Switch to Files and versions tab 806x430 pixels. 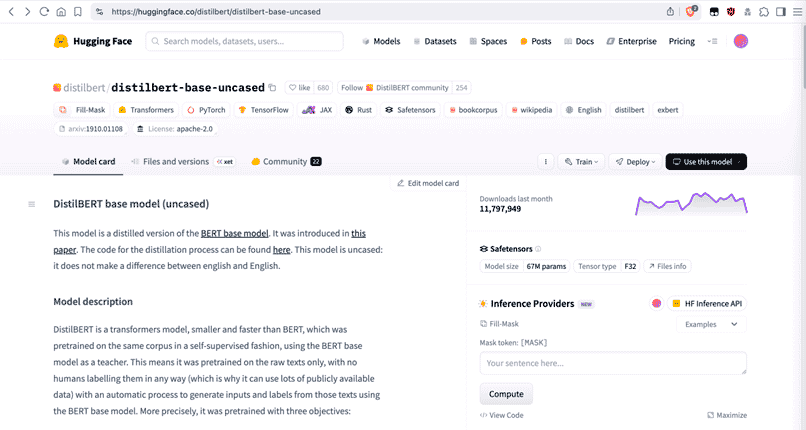point(182,161)
